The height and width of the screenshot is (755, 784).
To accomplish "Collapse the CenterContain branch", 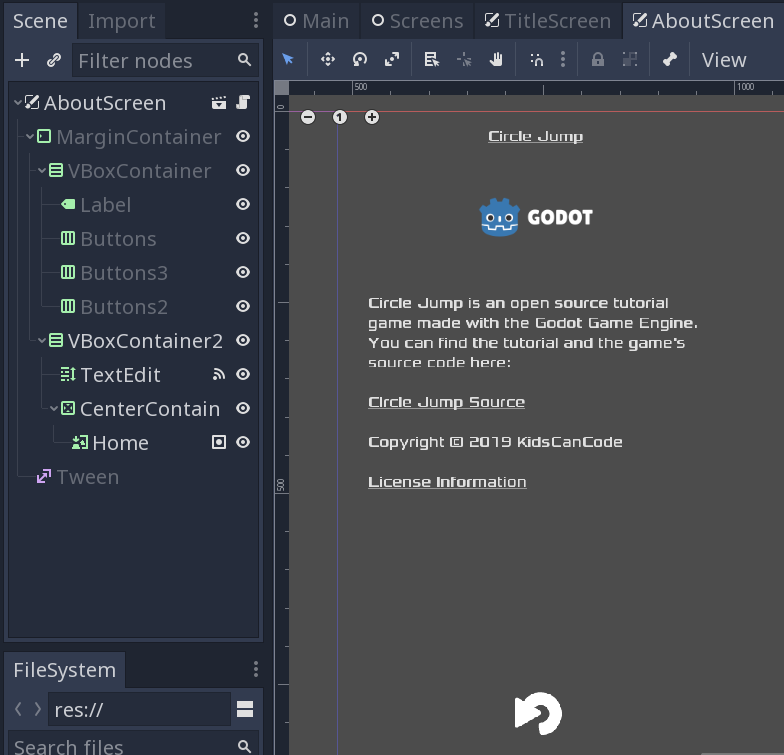I will 54,408.
